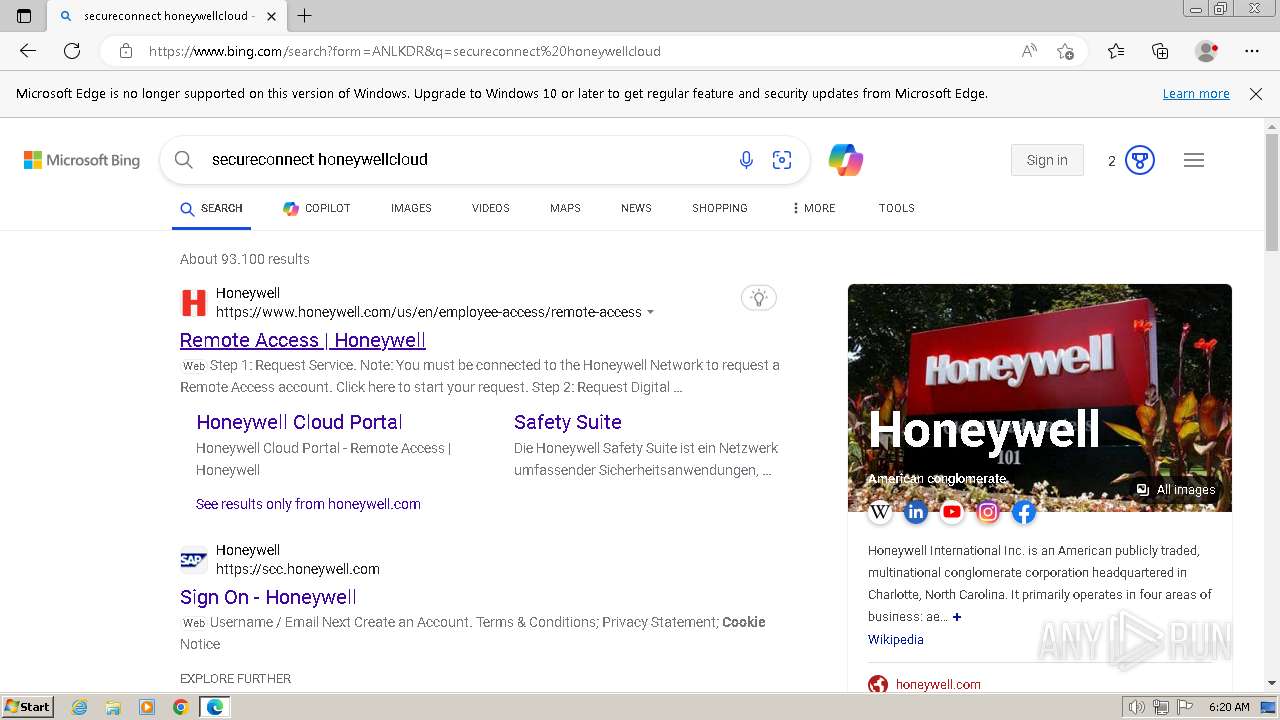Click the lightbulb icon beside Honeywell result
Screen dimensions: 1280x720
[x=759, y=298]
